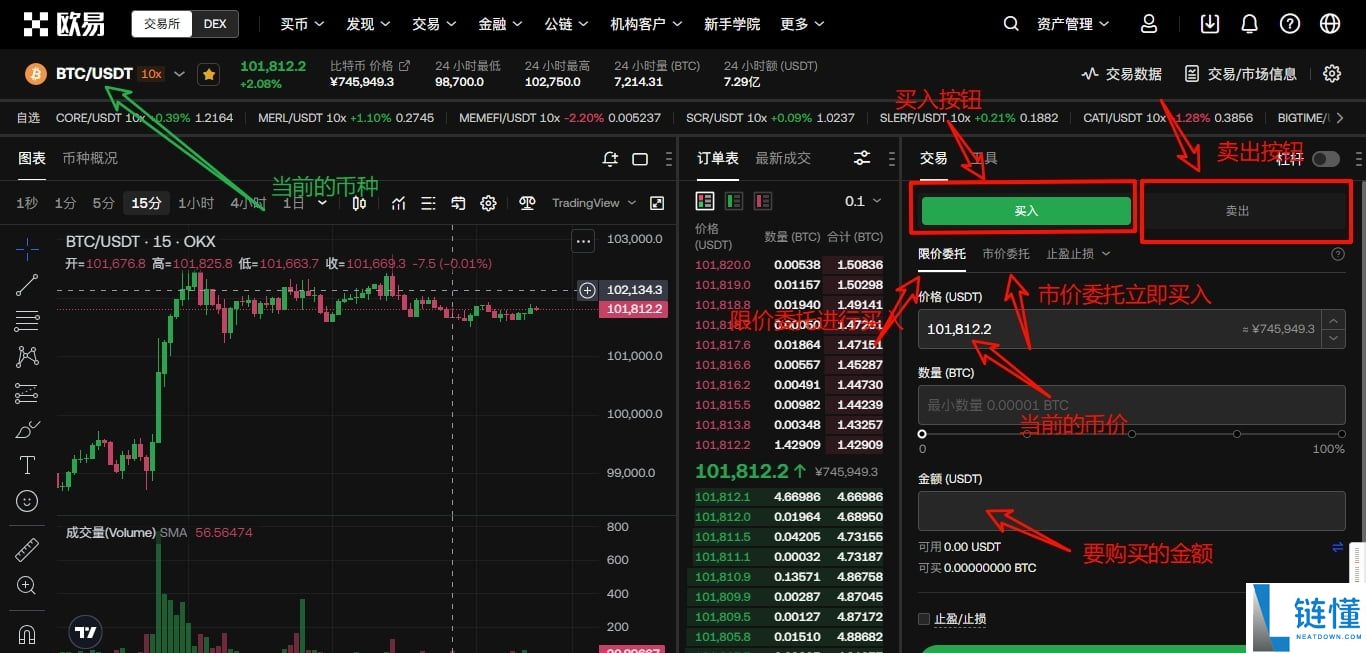Open the candlestick chart type icon
1366x653 pixels.
pyautogui.click(x=359, y=203)
